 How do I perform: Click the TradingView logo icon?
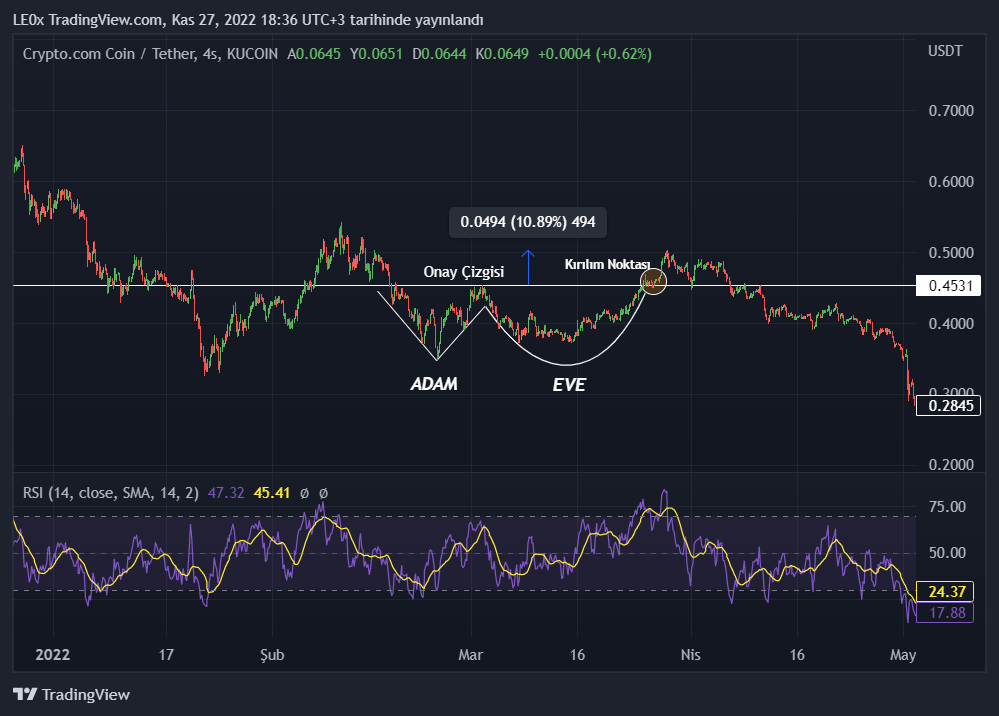click(x=25, y=694)
